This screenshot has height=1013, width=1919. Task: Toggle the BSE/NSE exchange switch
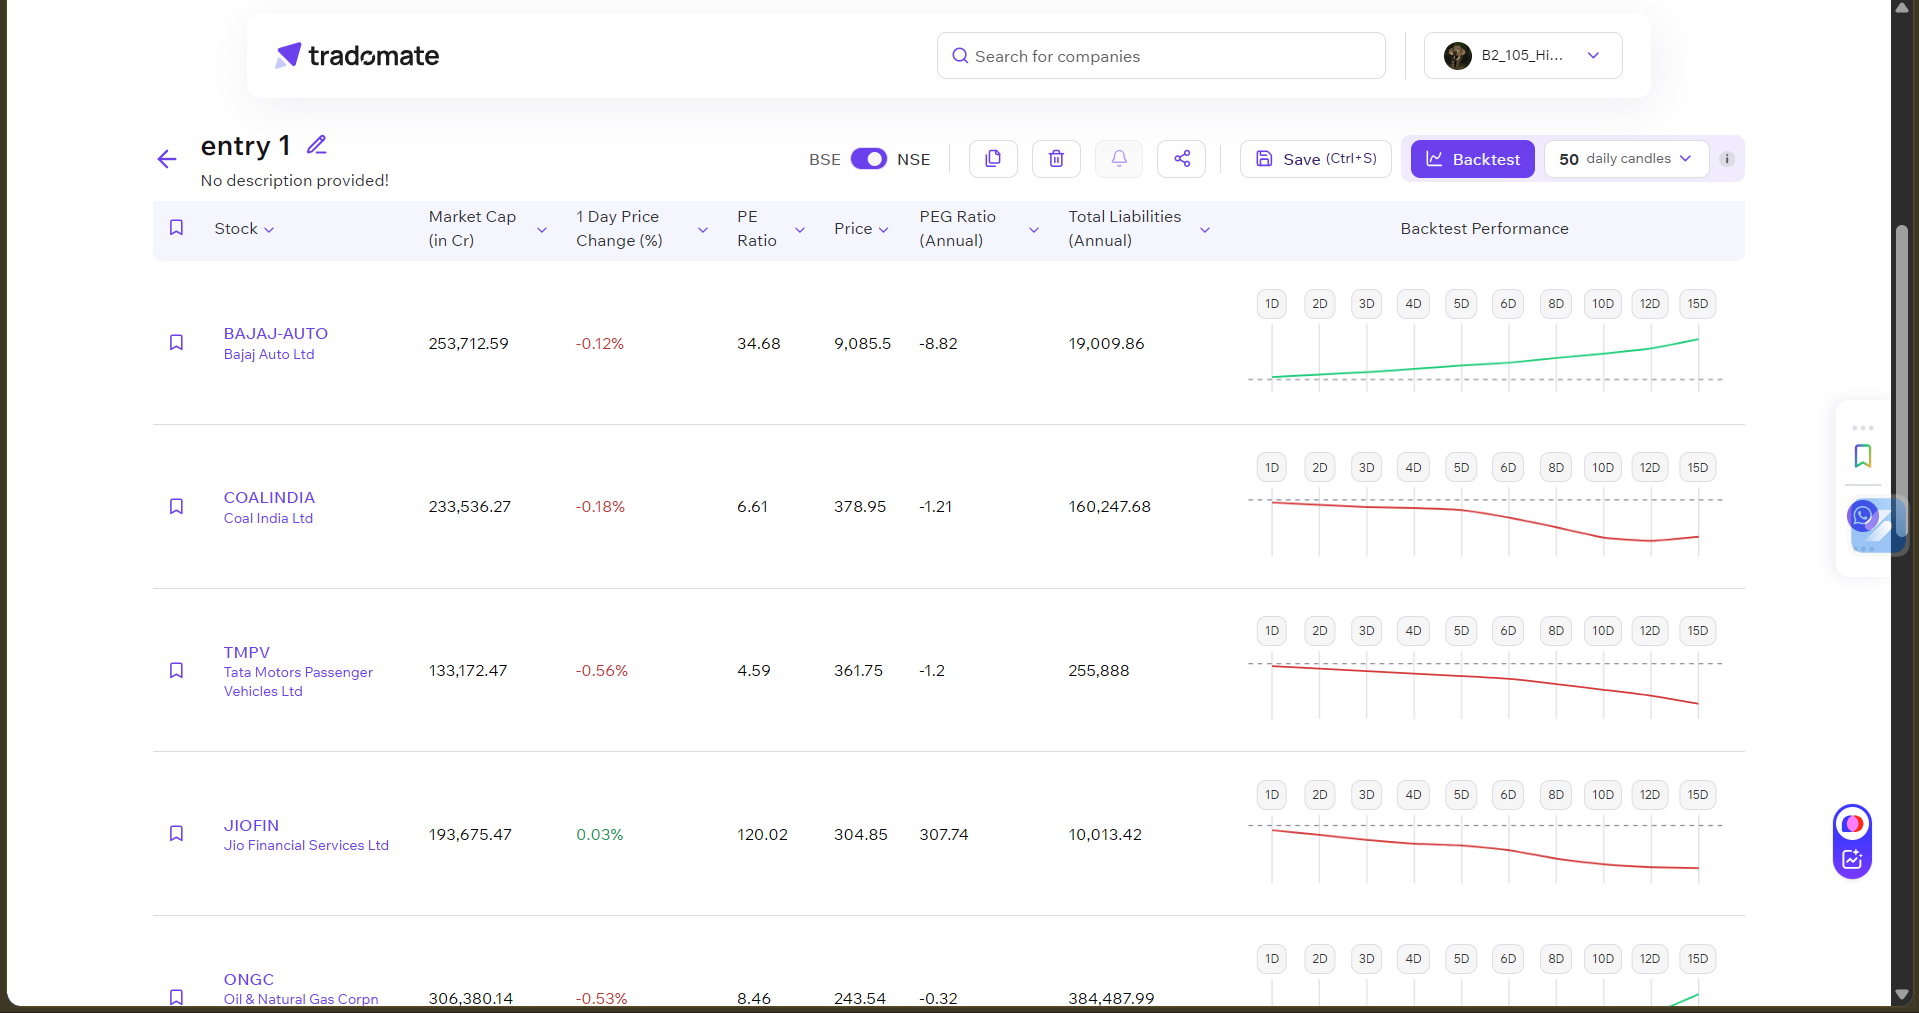click(868, 159)
